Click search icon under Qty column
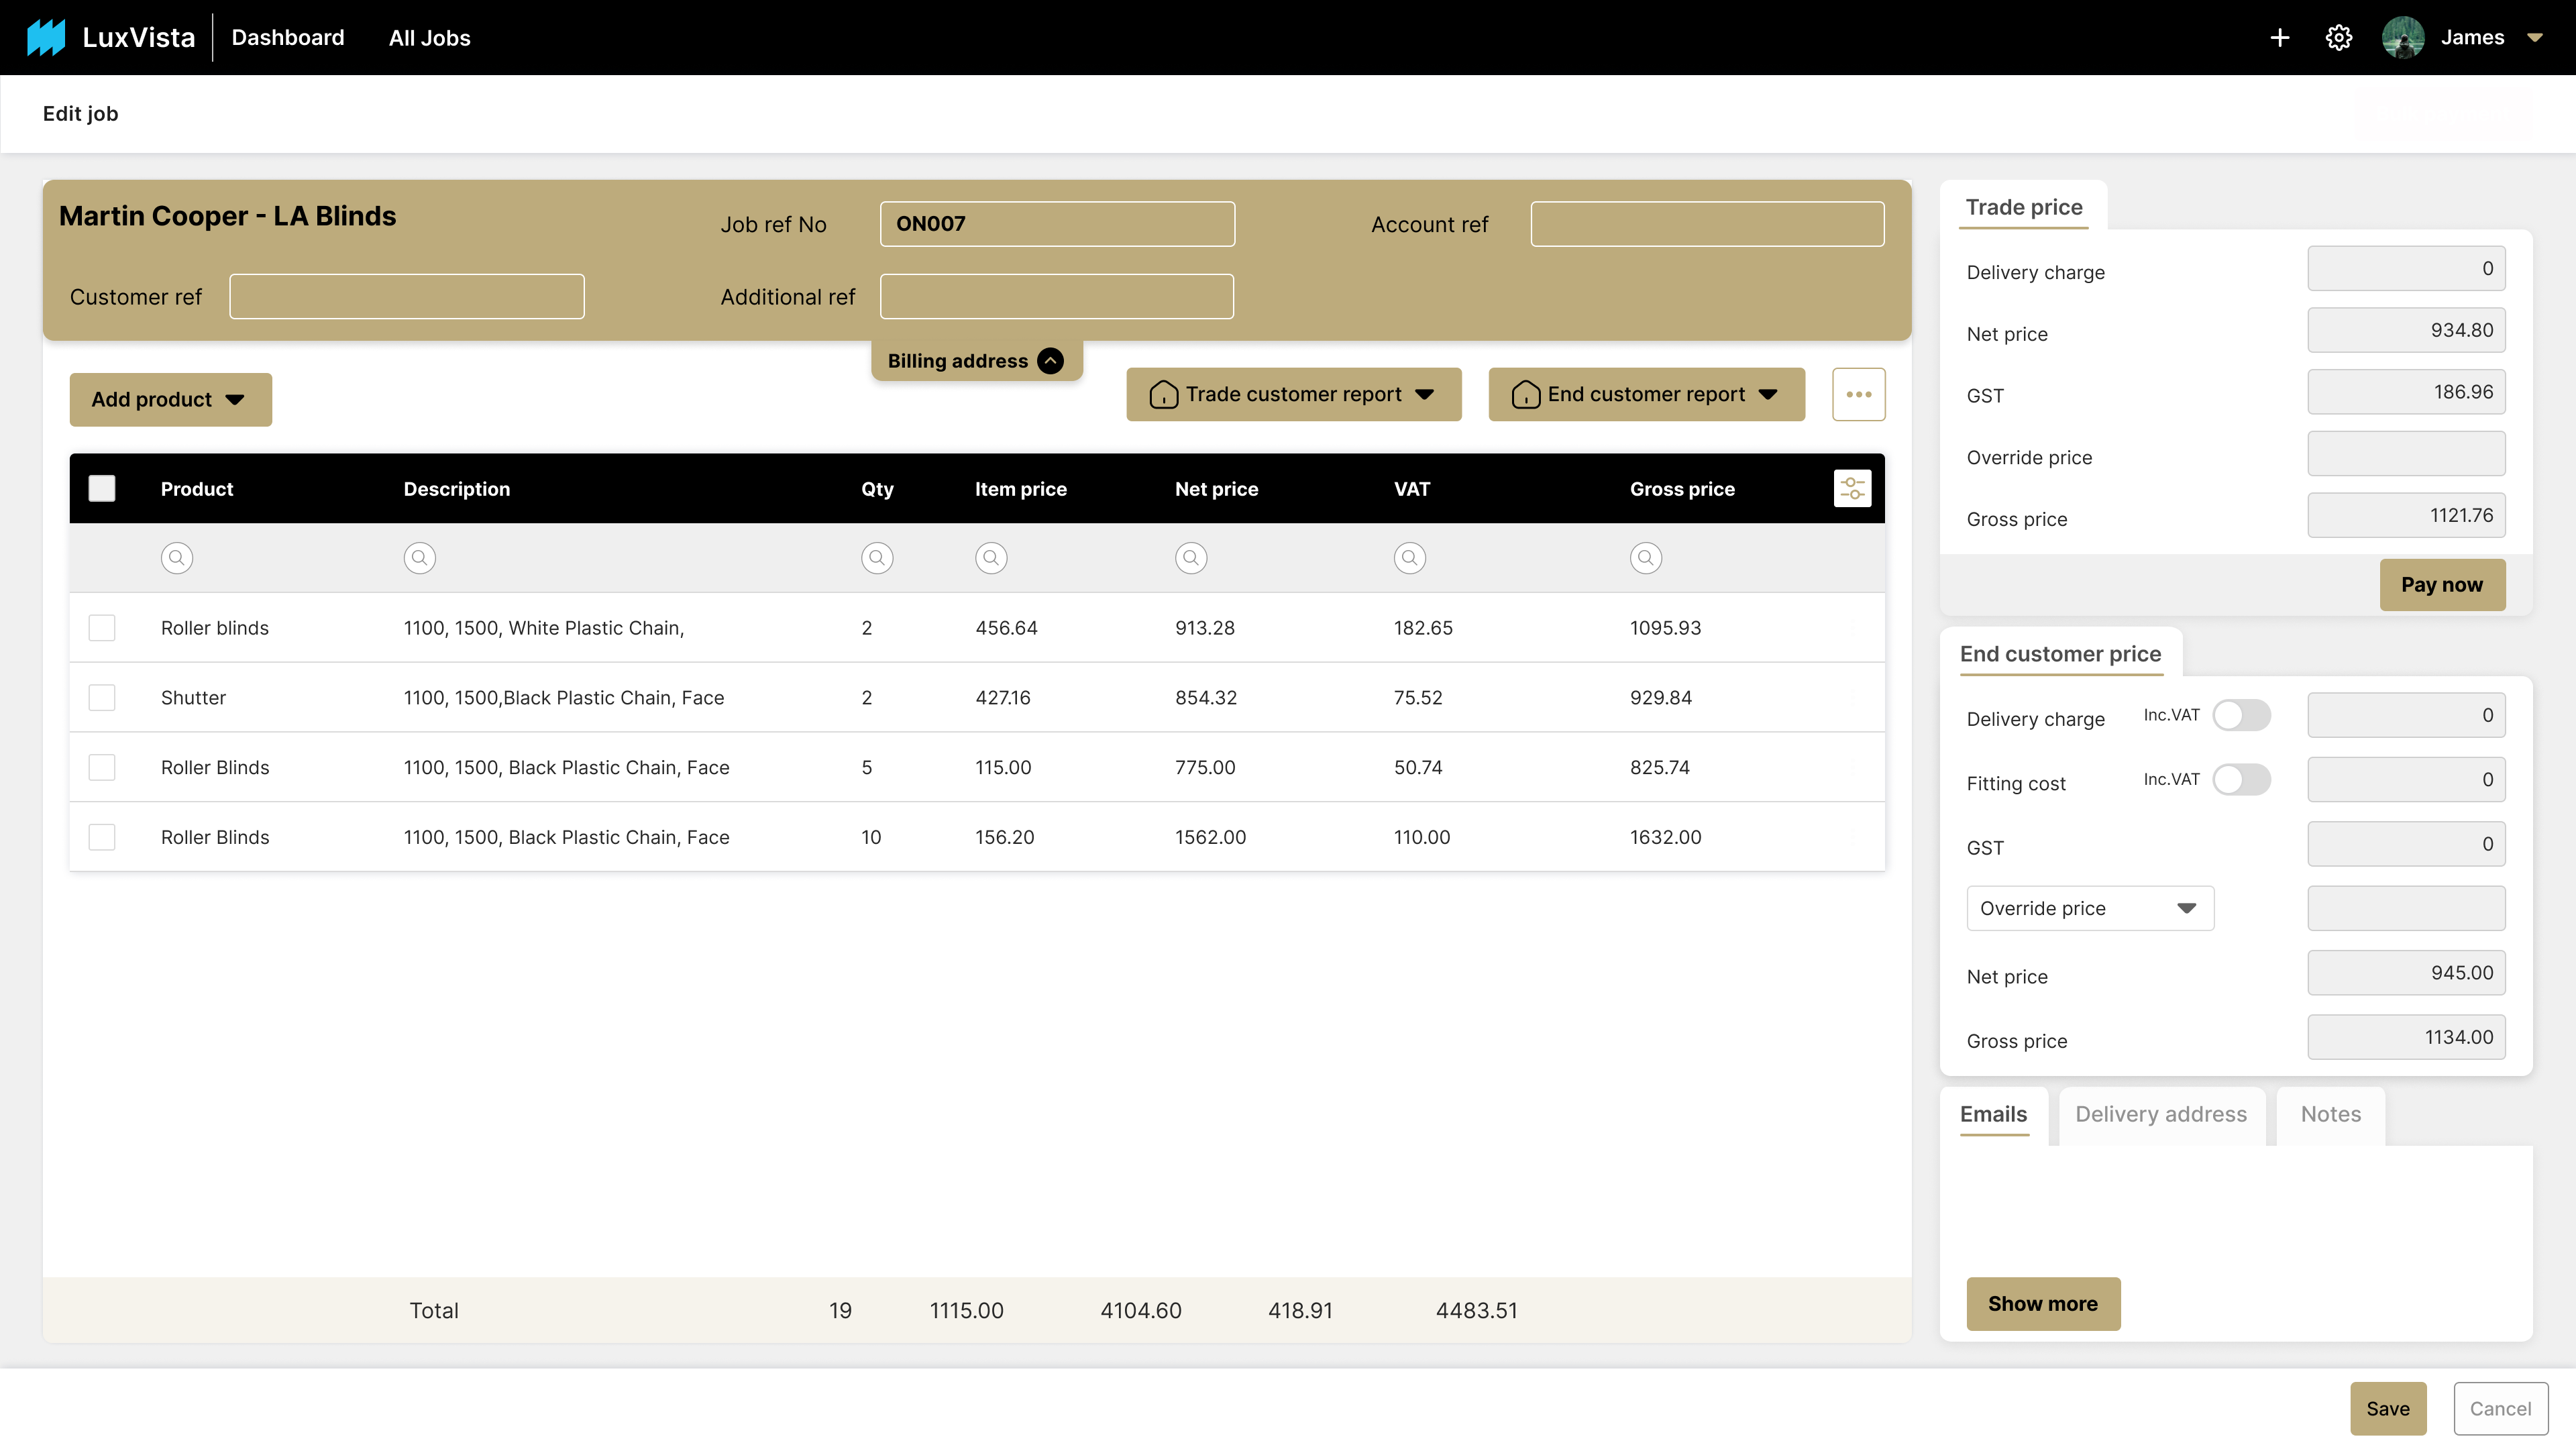The image size is (2576, 1449). (877, 558)
